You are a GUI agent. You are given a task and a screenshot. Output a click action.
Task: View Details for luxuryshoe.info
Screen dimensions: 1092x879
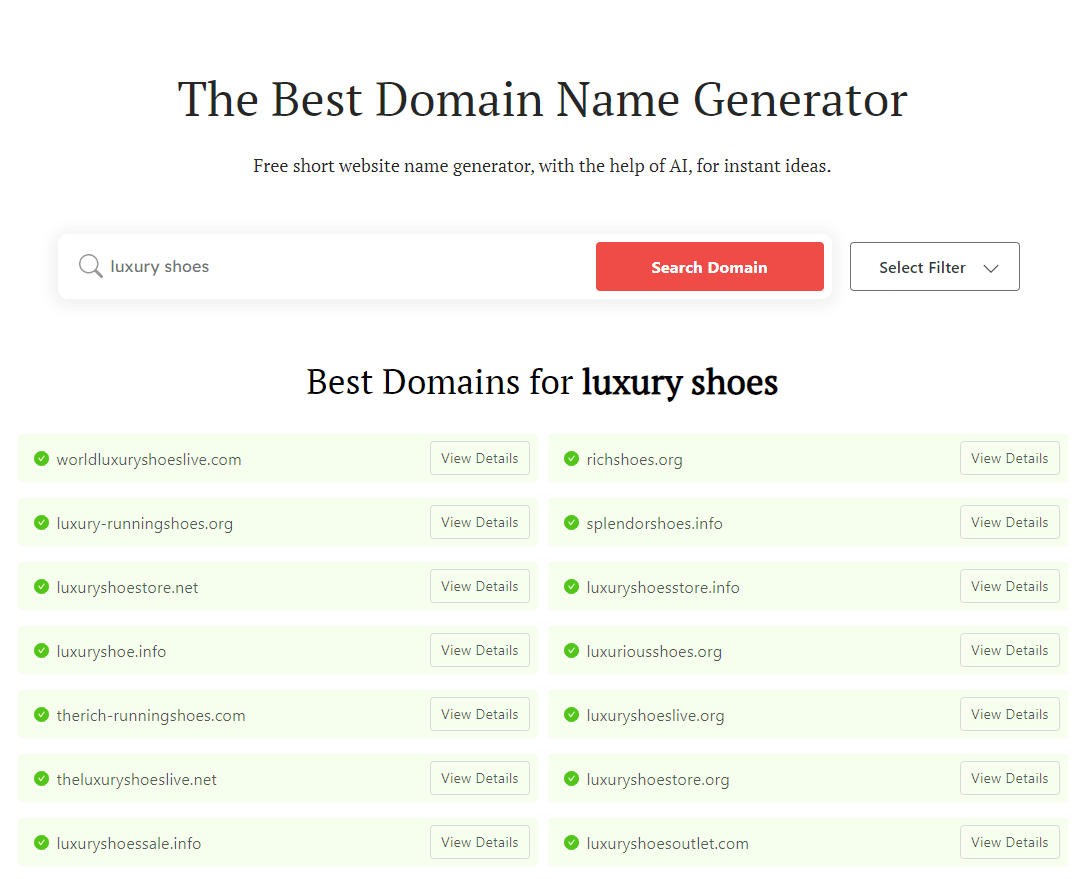coord(480,651)
